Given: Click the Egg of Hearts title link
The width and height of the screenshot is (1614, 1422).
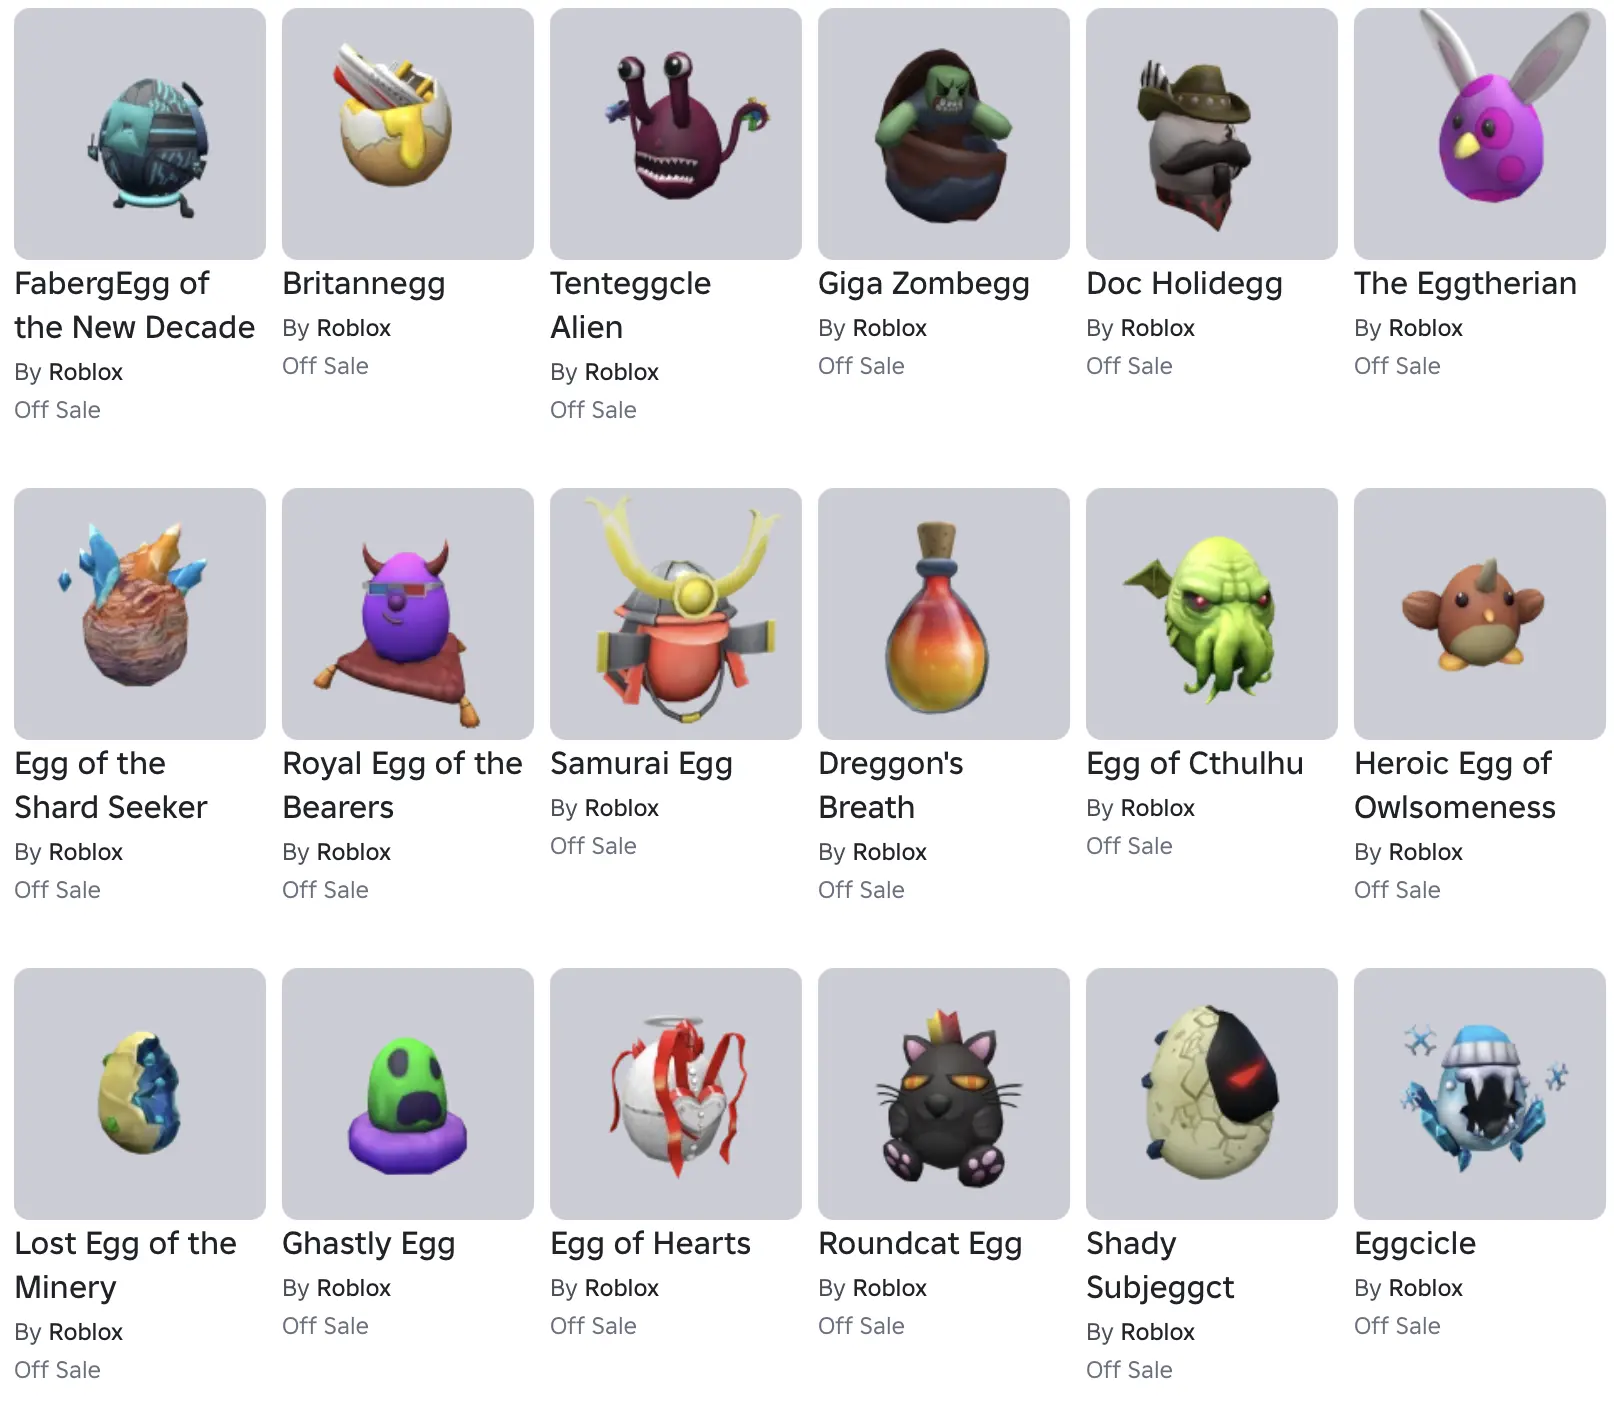Looking at the screenshot, I should click(x=650, y=1243).
